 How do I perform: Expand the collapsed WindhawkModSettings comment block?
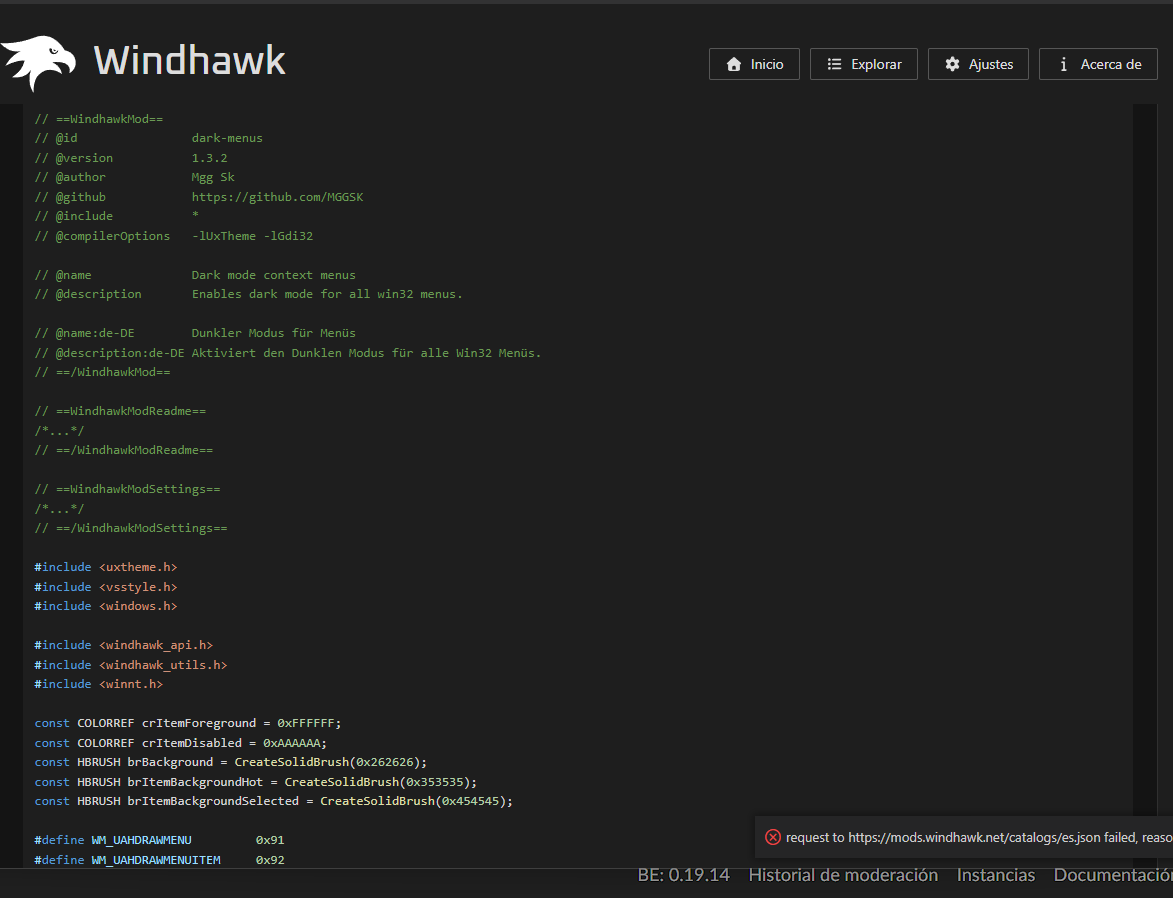click(x=59, y=508)
